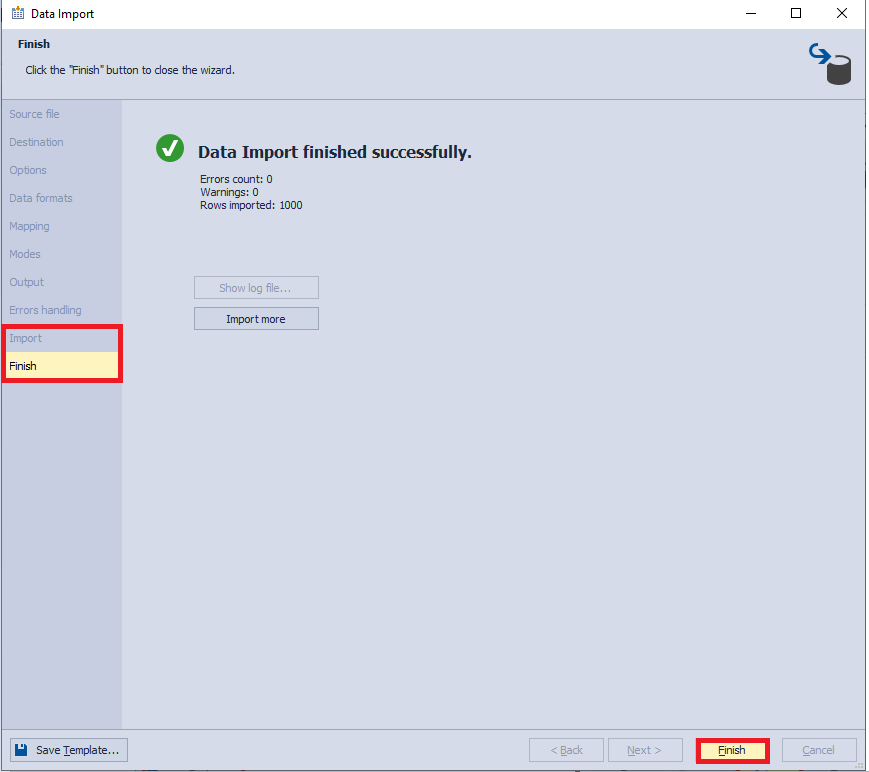Viewport: 869px width, 772px height.
Task: Click the database import icon in header
Action: pos(830,64)
